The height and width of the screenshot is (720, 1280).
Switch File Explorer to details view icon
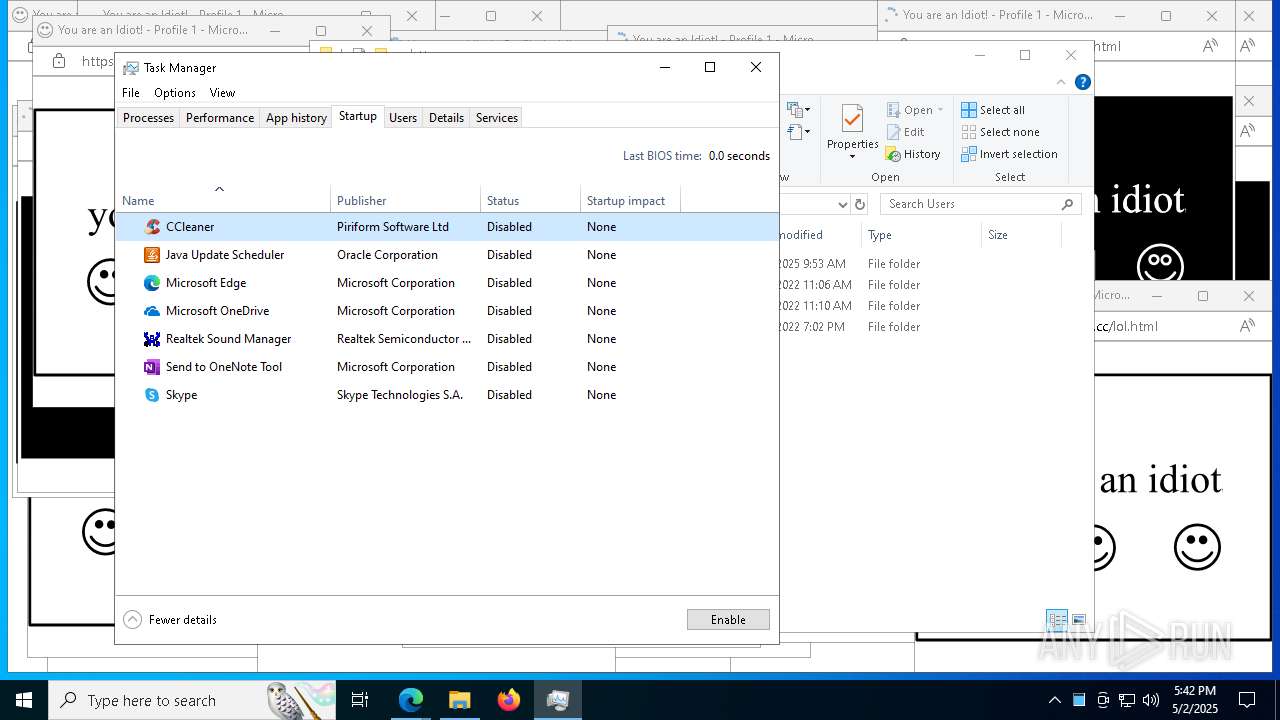tap(1057, 620)
